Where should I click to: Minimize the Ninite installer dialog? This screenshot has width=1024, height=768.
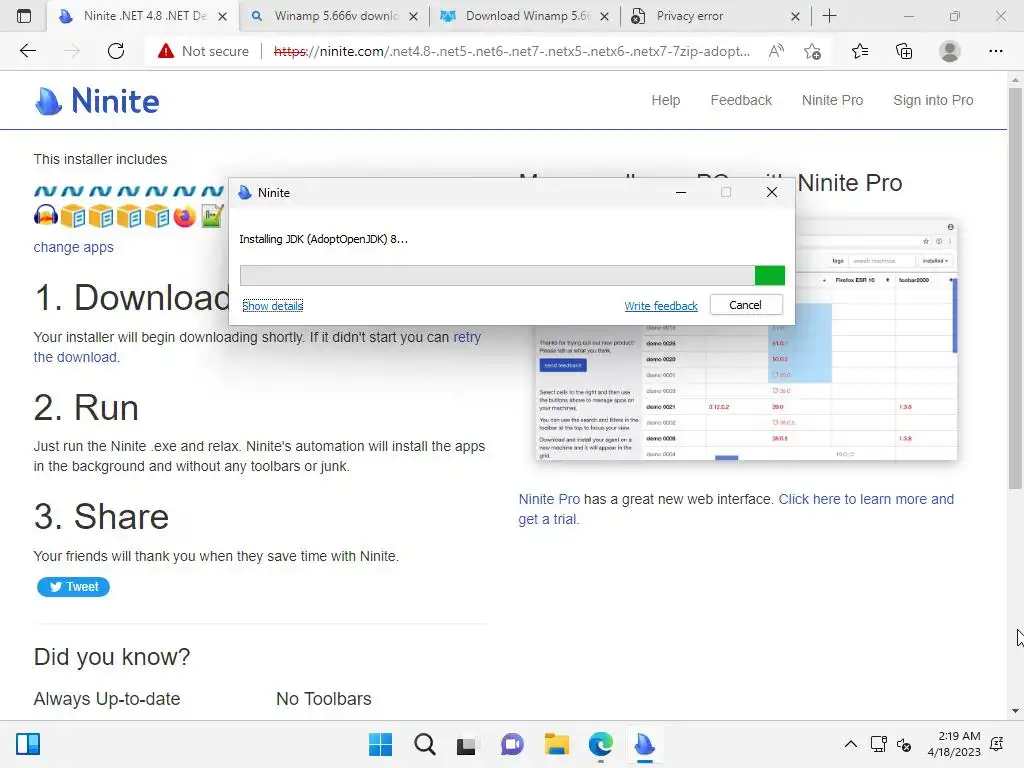[680, 192]
